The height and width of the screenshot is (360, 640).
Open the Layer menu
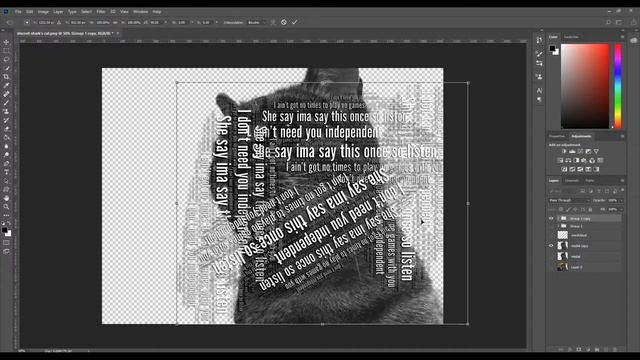58,12
